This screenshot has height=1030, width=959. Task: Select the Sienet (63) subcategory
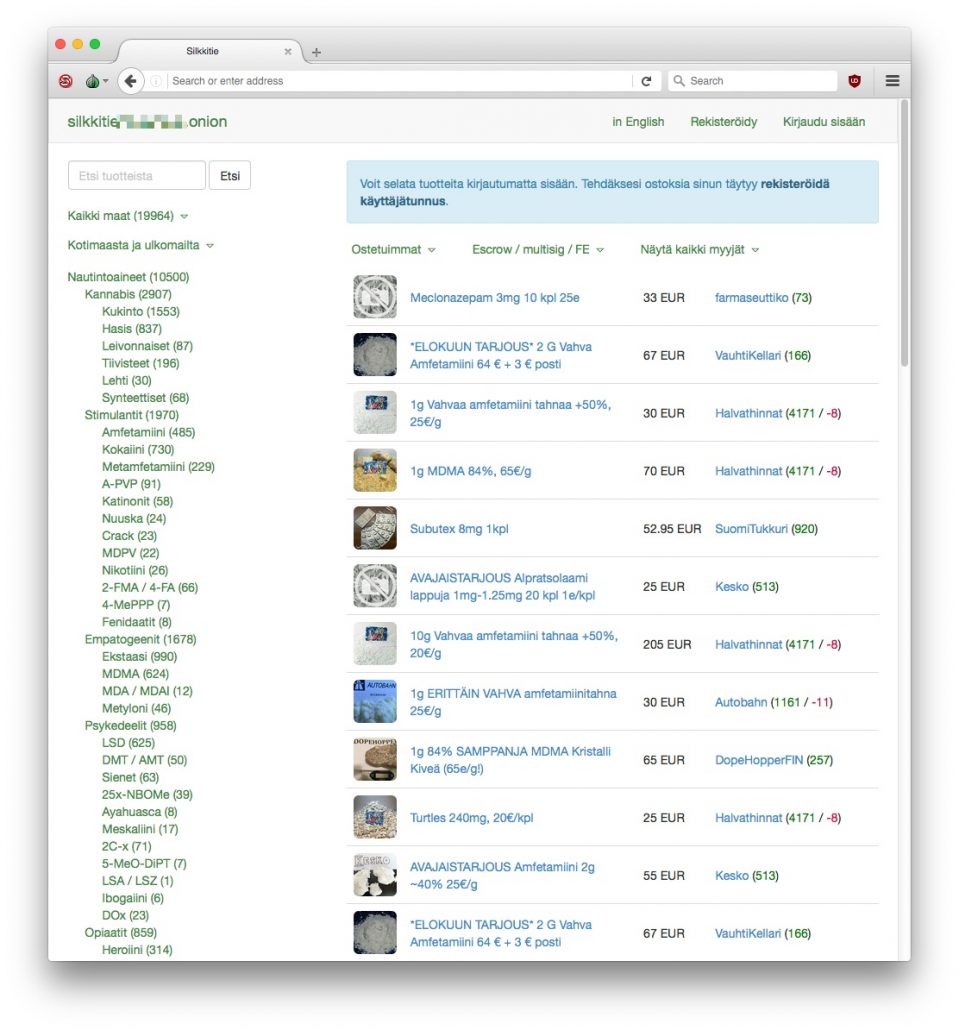[x=130, y=778]
